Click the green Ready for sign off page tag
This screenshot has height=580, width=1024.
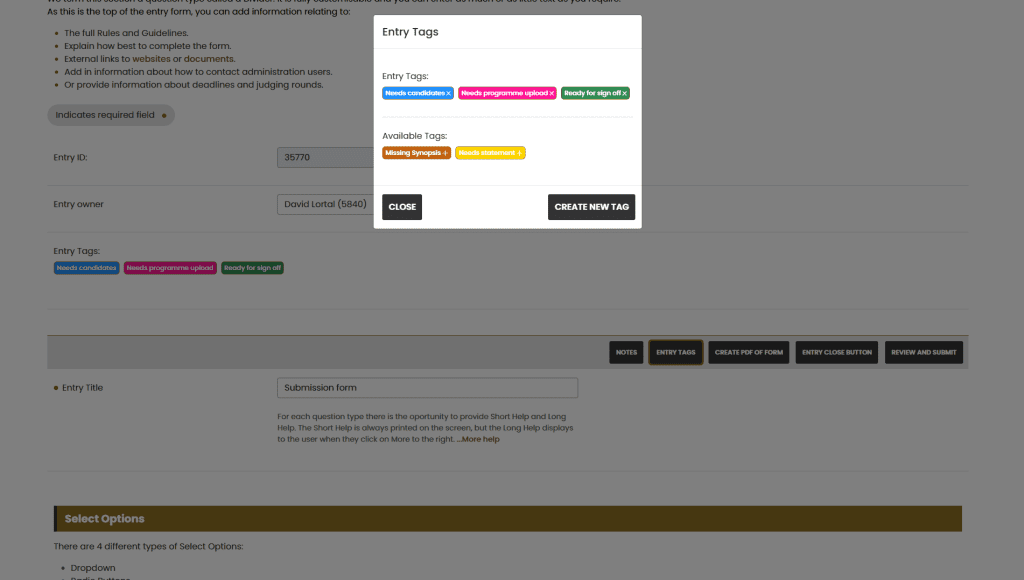252,268
